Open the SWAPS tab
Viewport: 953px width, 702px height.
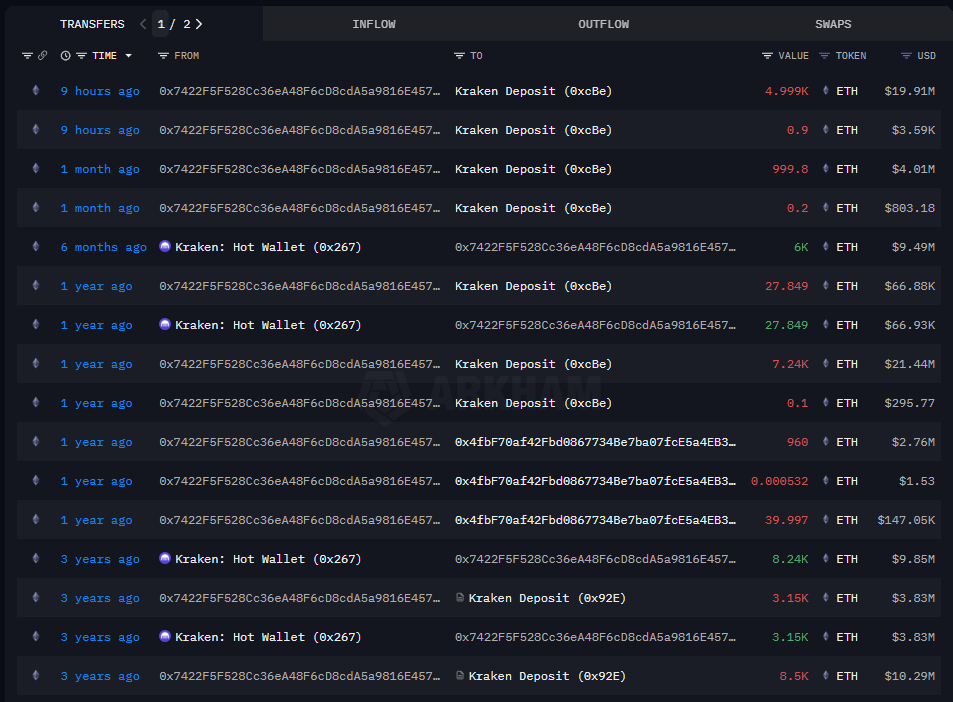(x=833, y=24)
